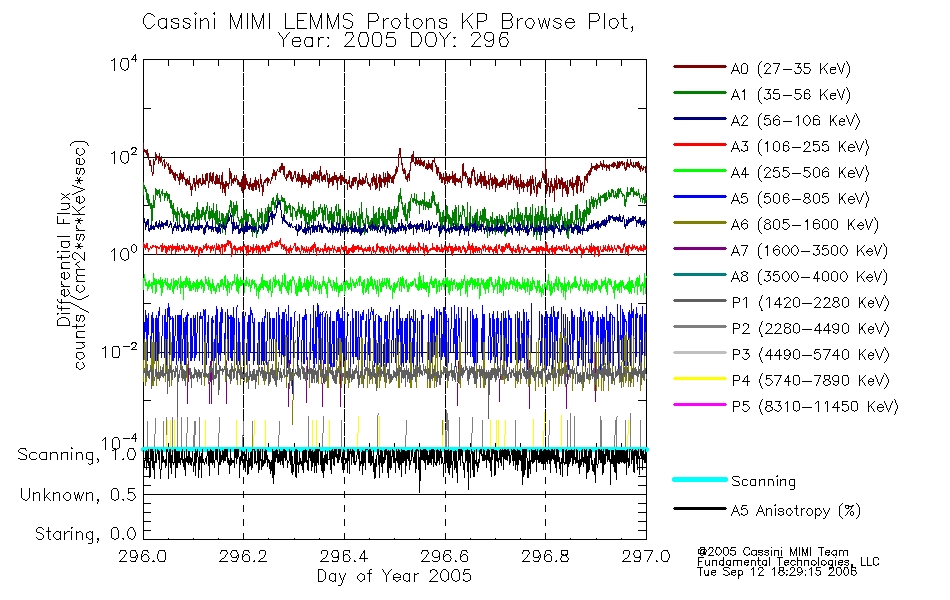Click the dark green A1 legend line swatch

(700, 93)
